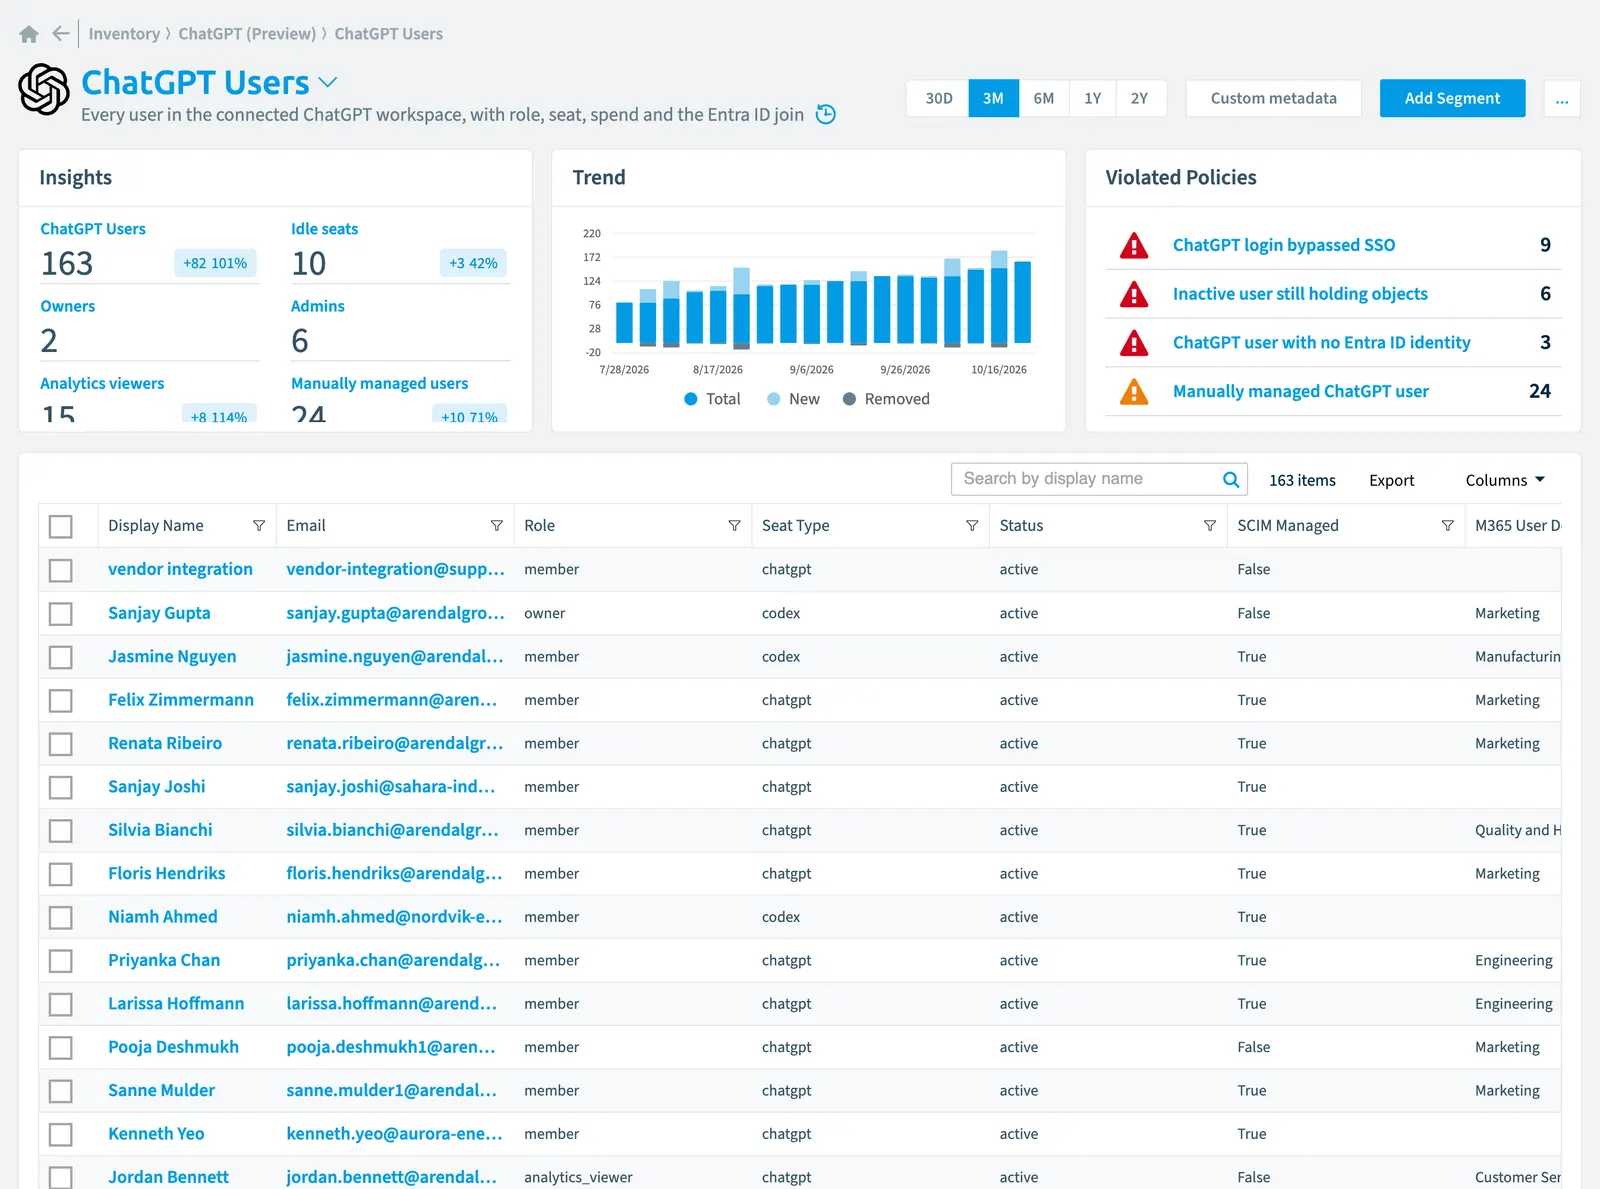Click warning icon for Inactive user policy
1600x1189 pixels.
click(1134, 294)
